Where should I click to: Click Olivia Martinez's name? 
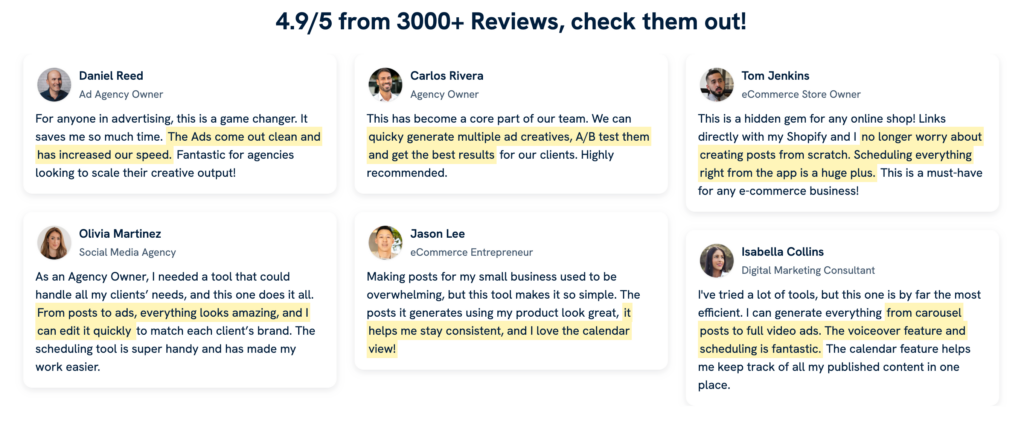click(x=120, y=234)
